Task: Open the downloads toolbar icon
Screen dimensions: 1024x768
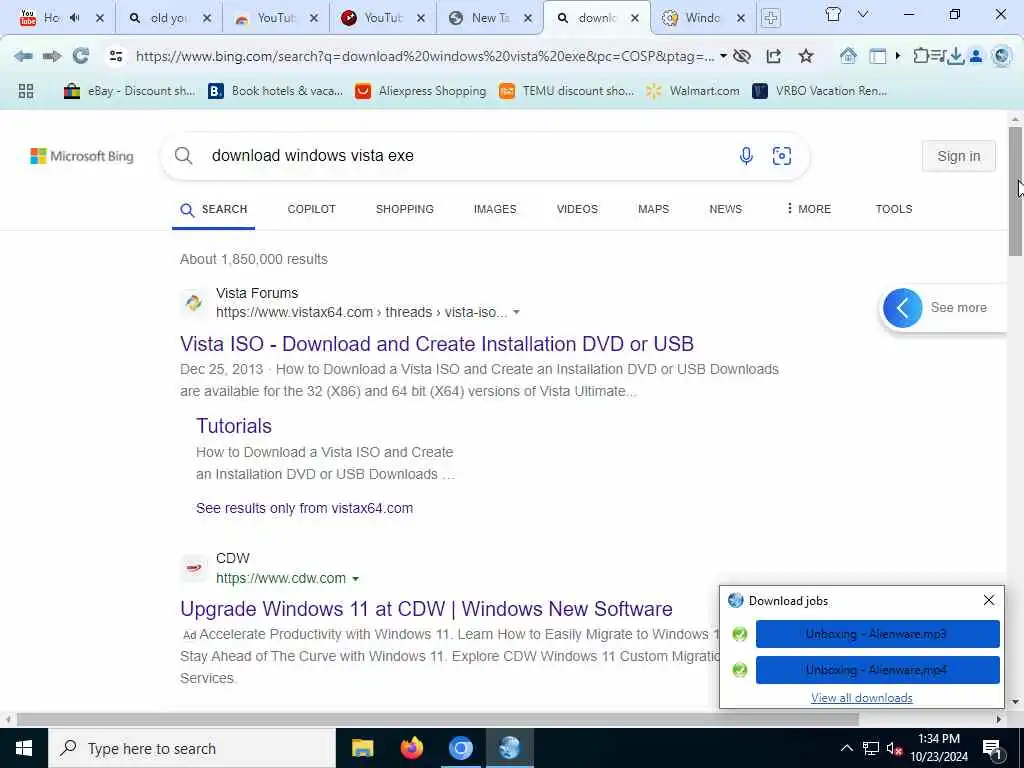Action: 955,57
